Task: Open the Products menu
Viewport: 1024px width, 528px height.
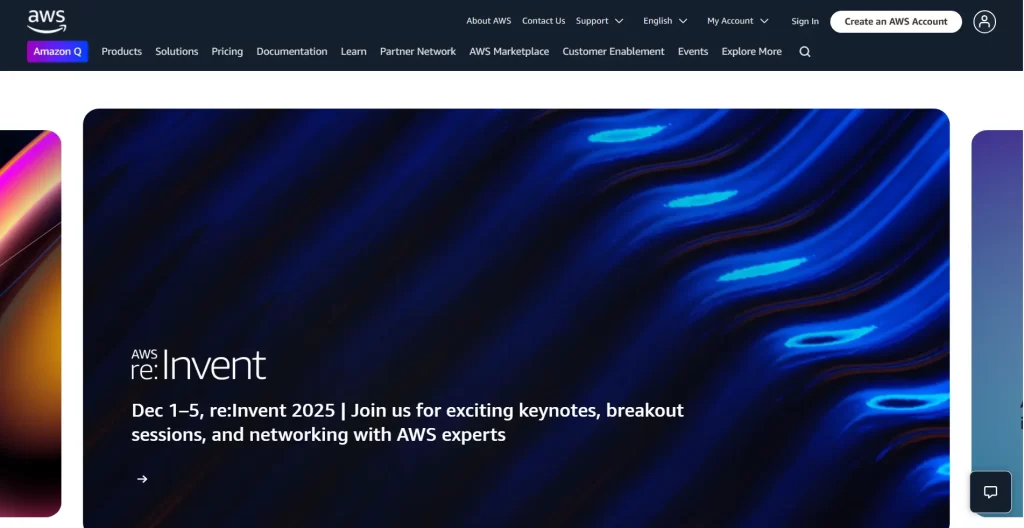Action: tap(121, 52)
